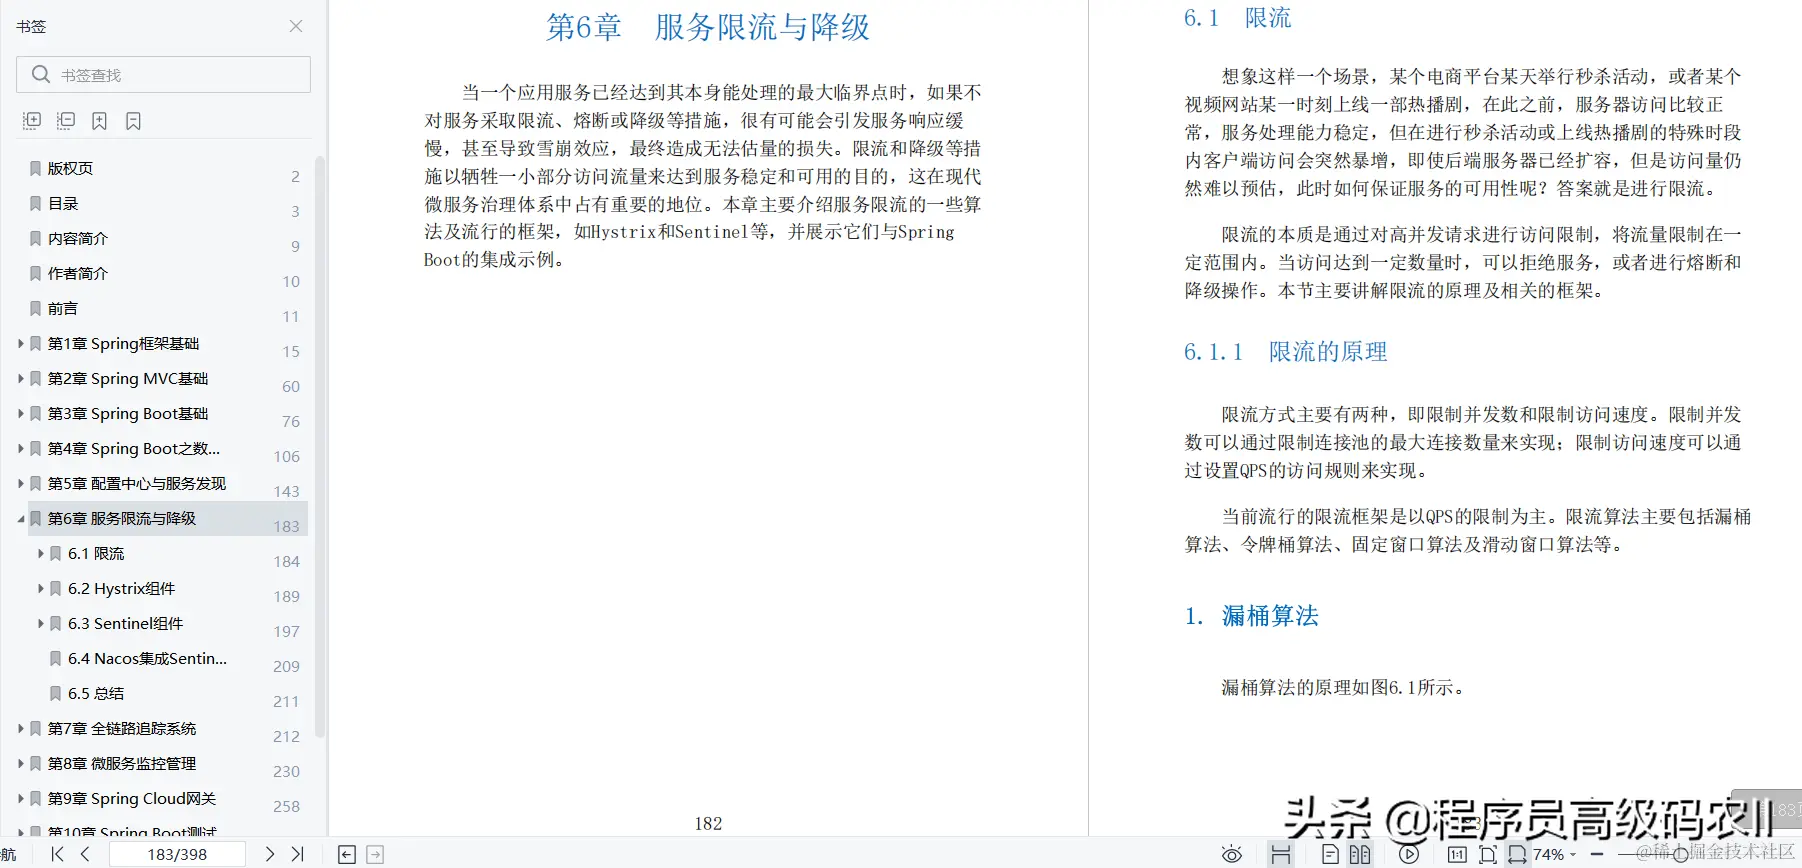Select 第7章 全链路追踪系统 bookmark entry
1802x868 pixels.
pyautogui.click(x=122, y=728)
